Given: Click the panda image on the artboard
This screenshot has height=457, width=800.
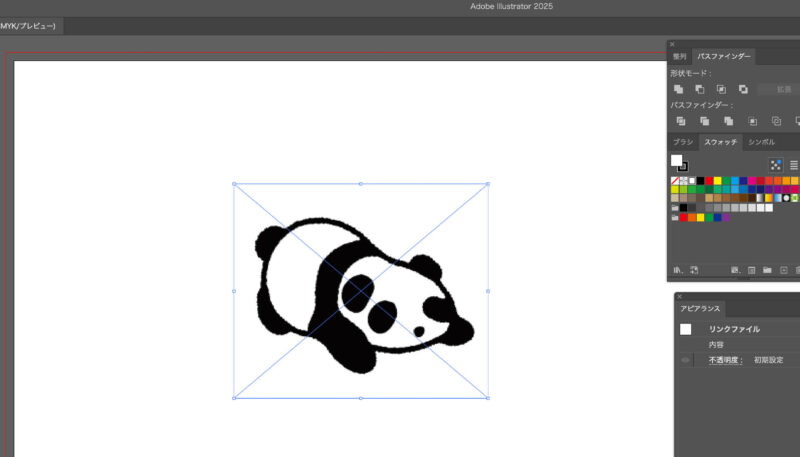Looking at the screenshot, I should pos(360,290).
